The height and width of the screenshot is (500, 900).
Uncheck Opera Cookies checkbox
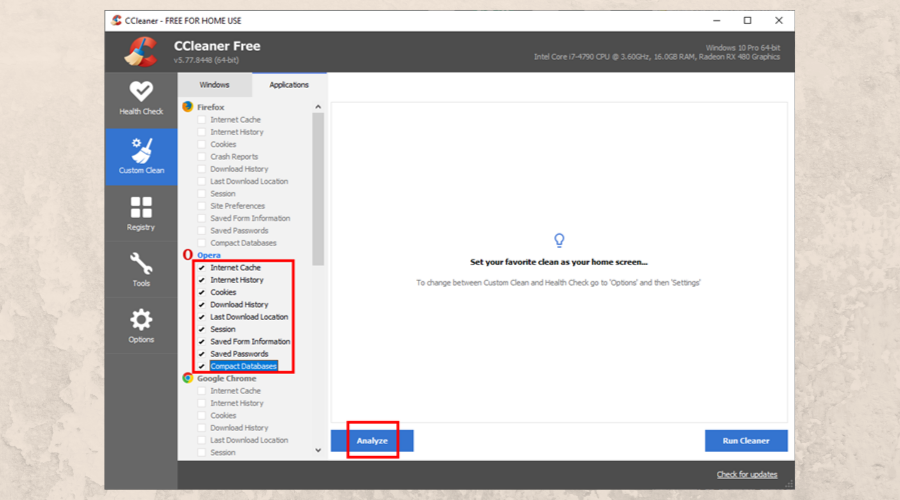(x=201, y=292)
